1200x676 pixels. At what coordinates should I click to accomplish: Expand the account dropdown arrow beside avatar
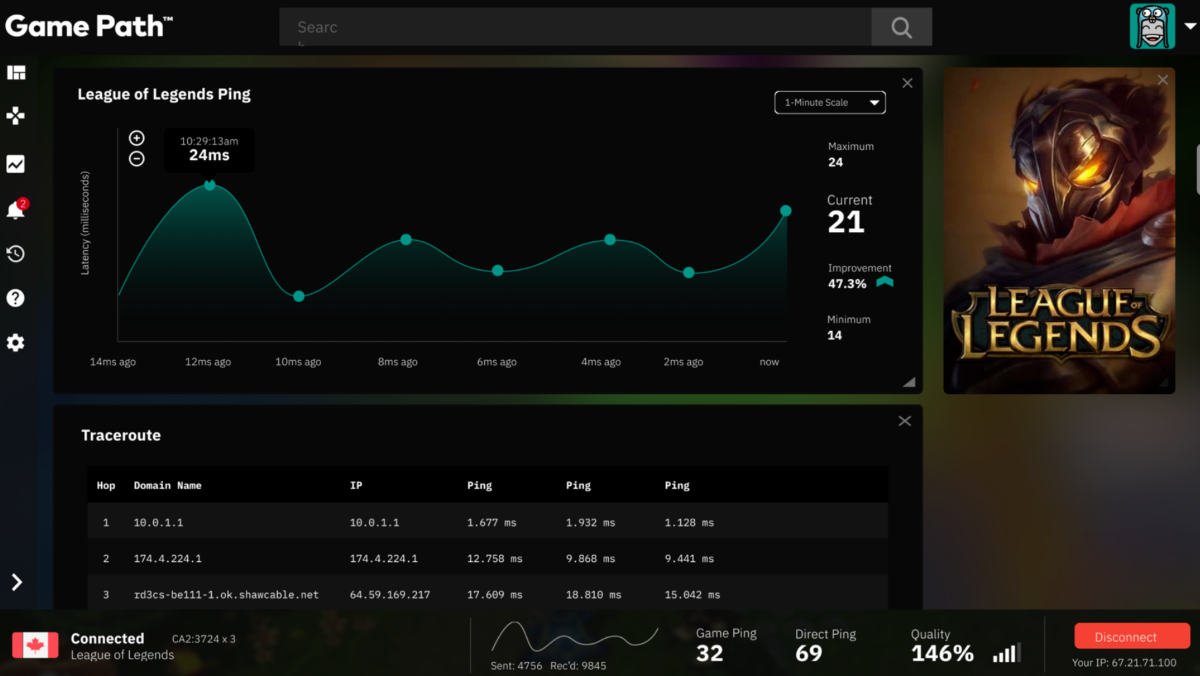click(x=1188, y=27)
